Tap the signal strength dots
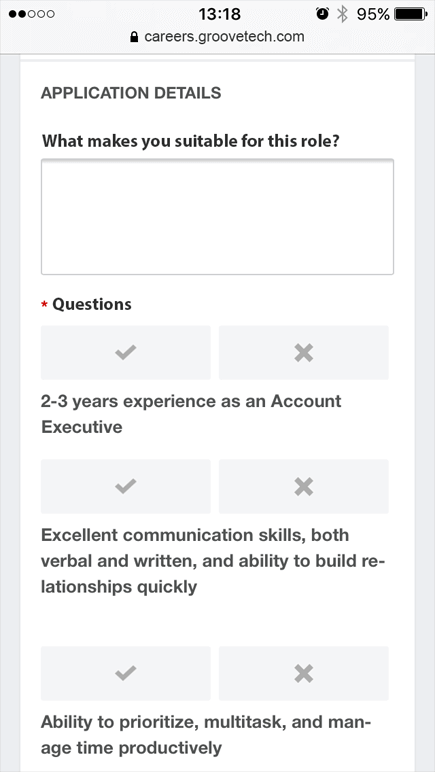 [31, 14]
